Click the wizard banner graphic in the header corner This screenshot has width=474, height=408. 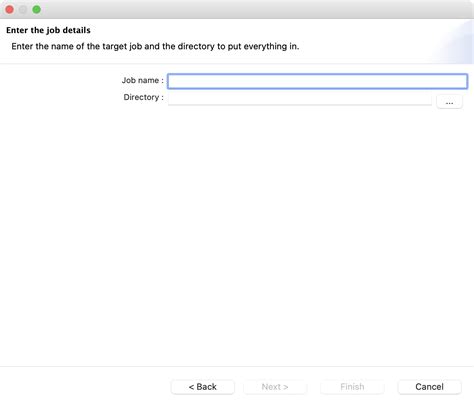pos(453,42)
